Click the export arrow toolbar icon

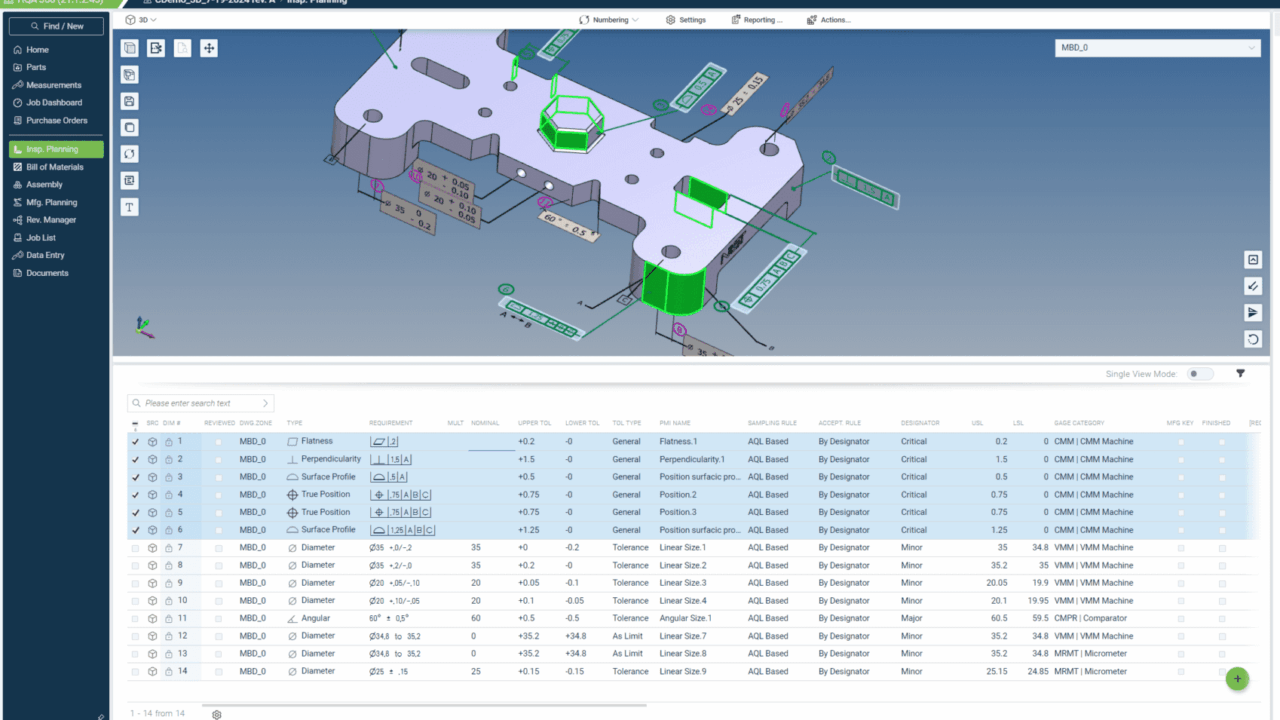(156, 48)
